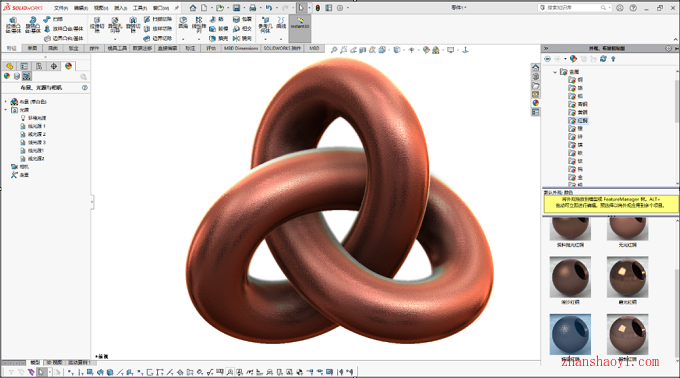Select the 黄铜 brass folder
This screenshot has height=378, width=680.
click(x=579, y=112)
